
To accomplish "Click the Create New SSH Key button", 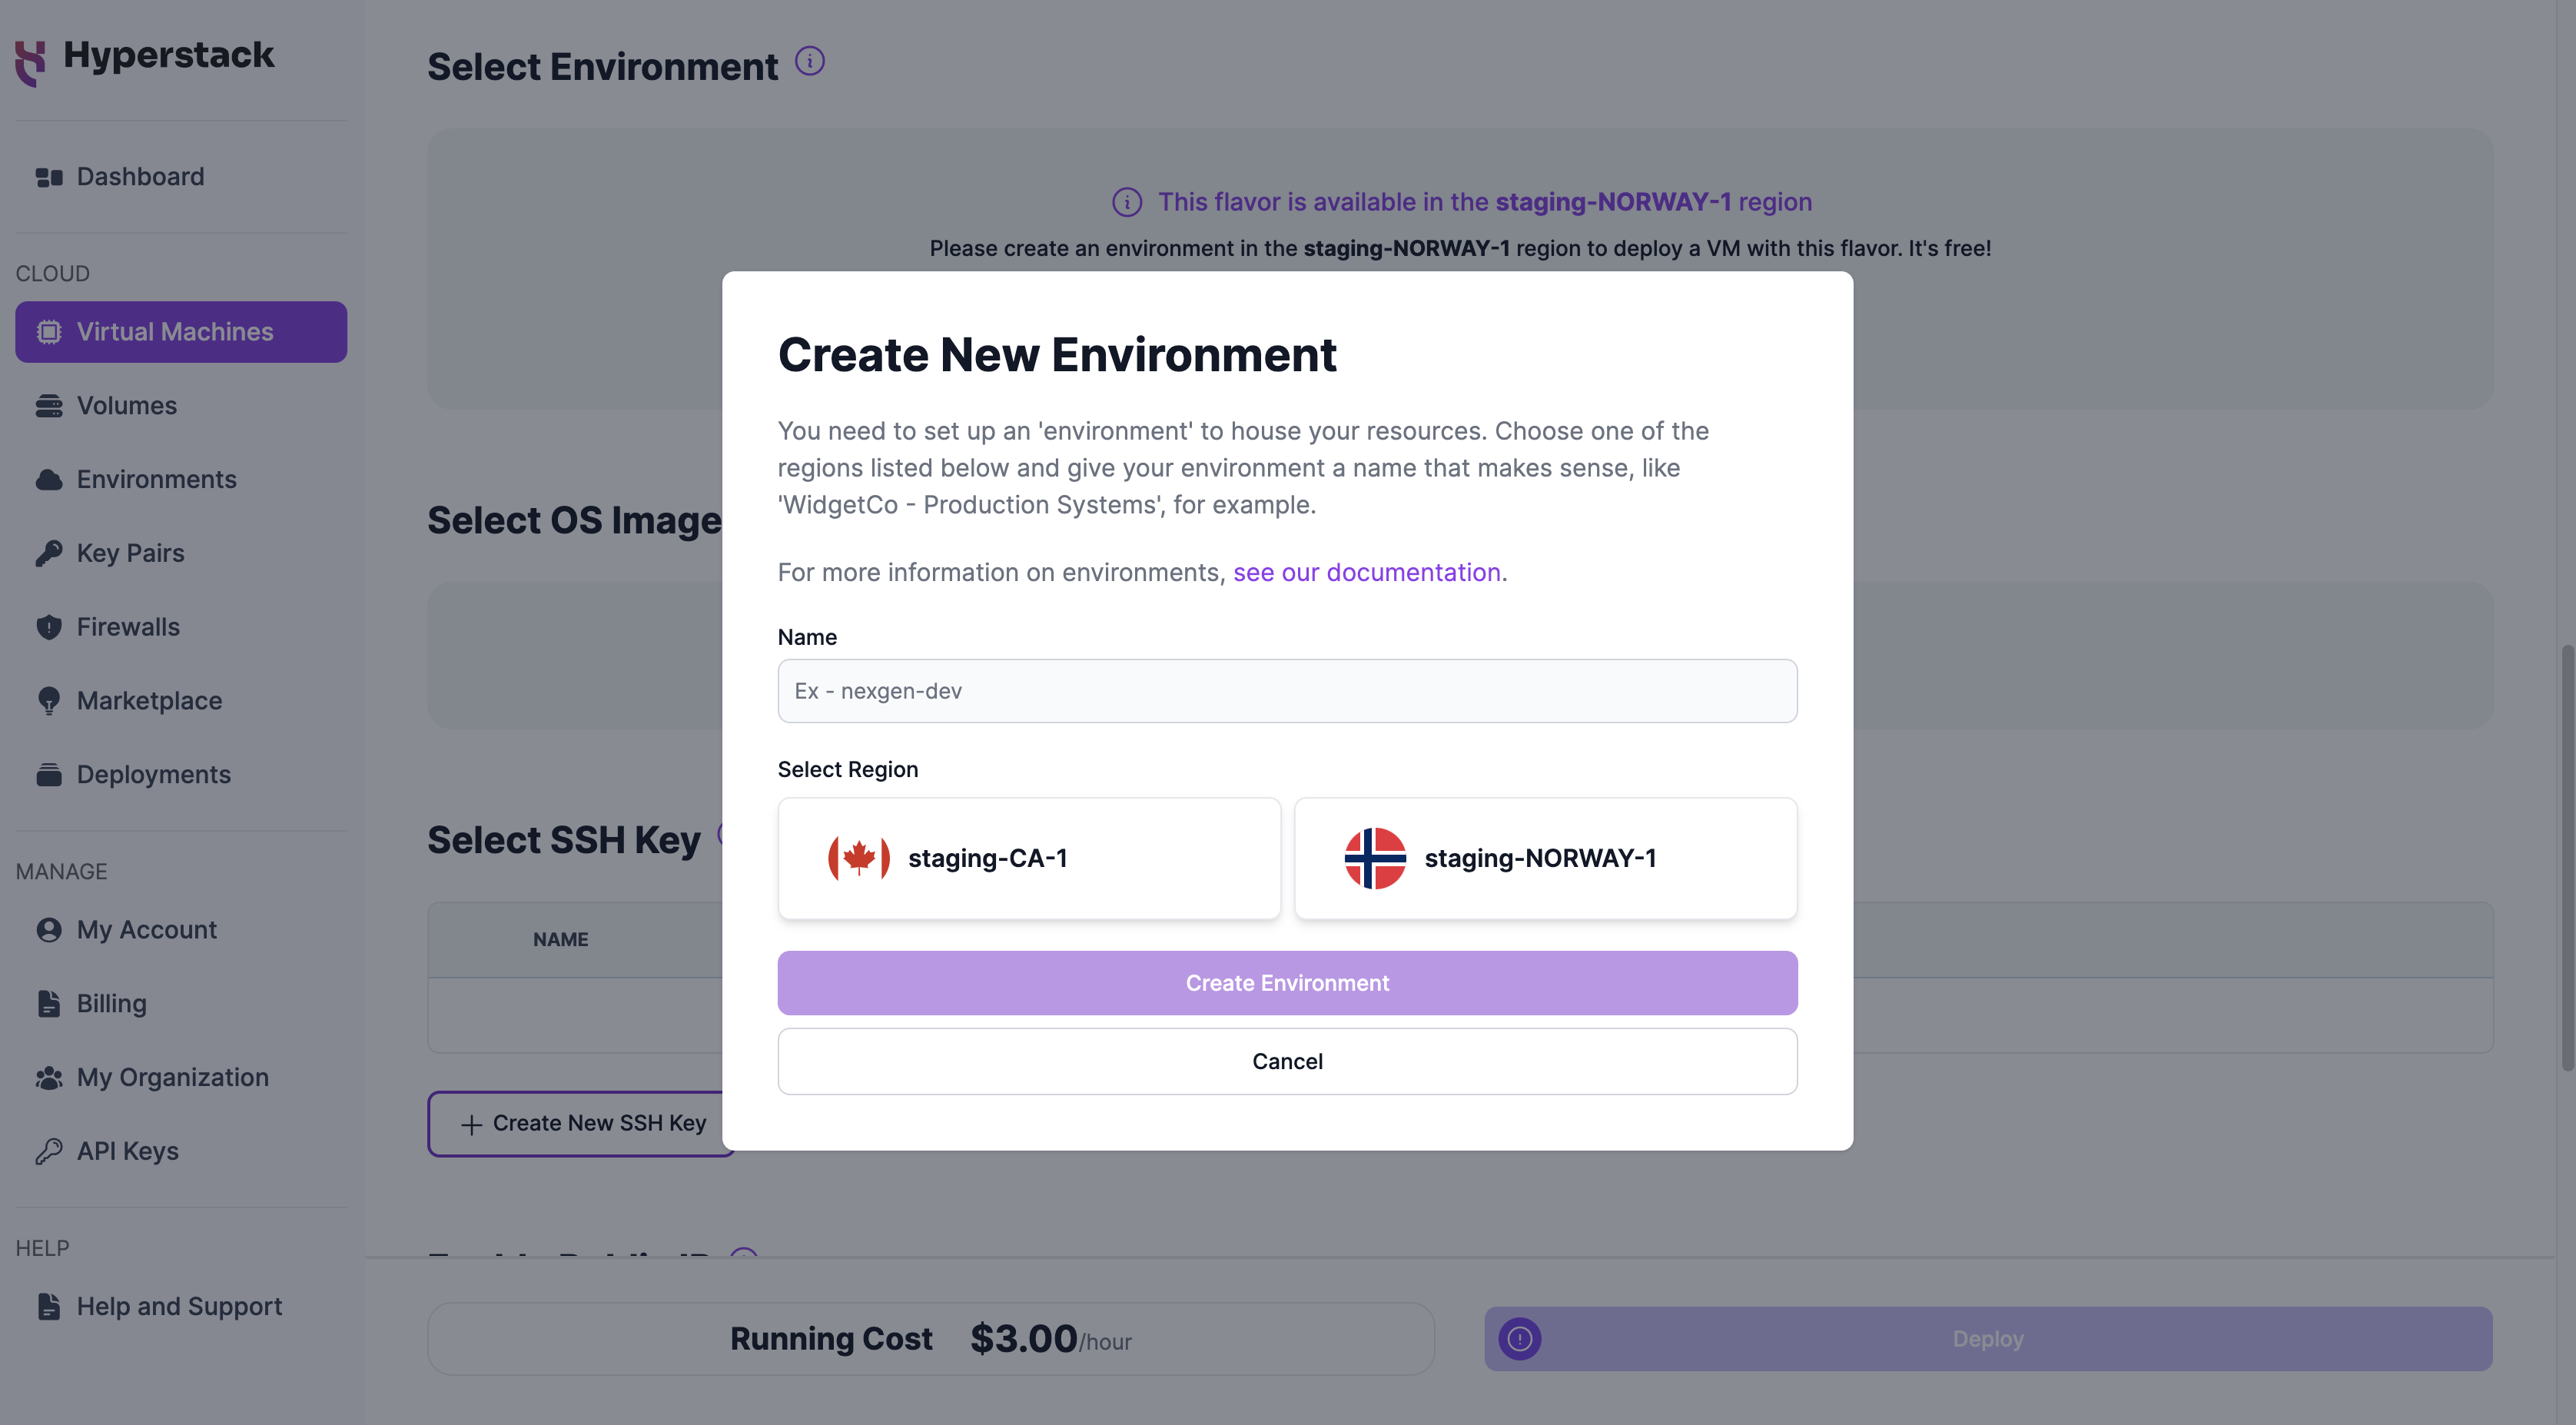I will point(582,1124).
